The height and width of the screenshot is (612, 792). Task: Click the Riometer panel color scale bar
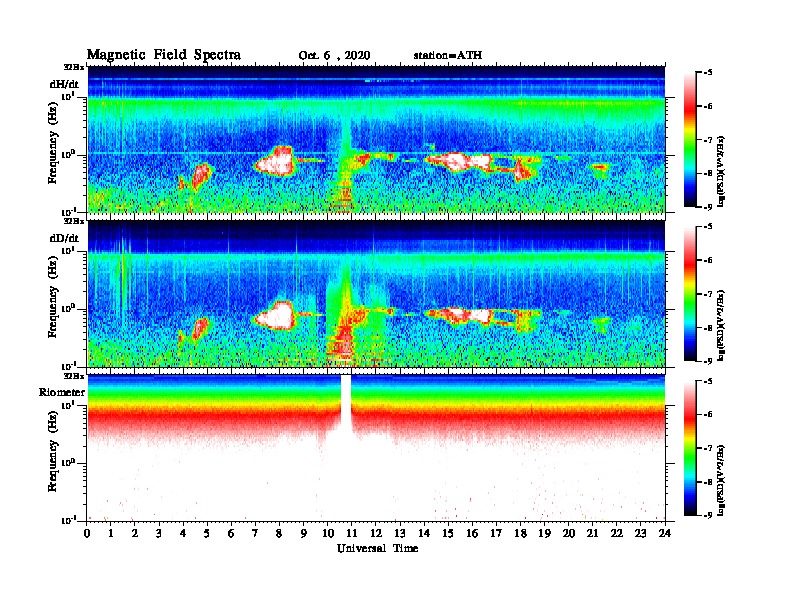coord(690,448)
